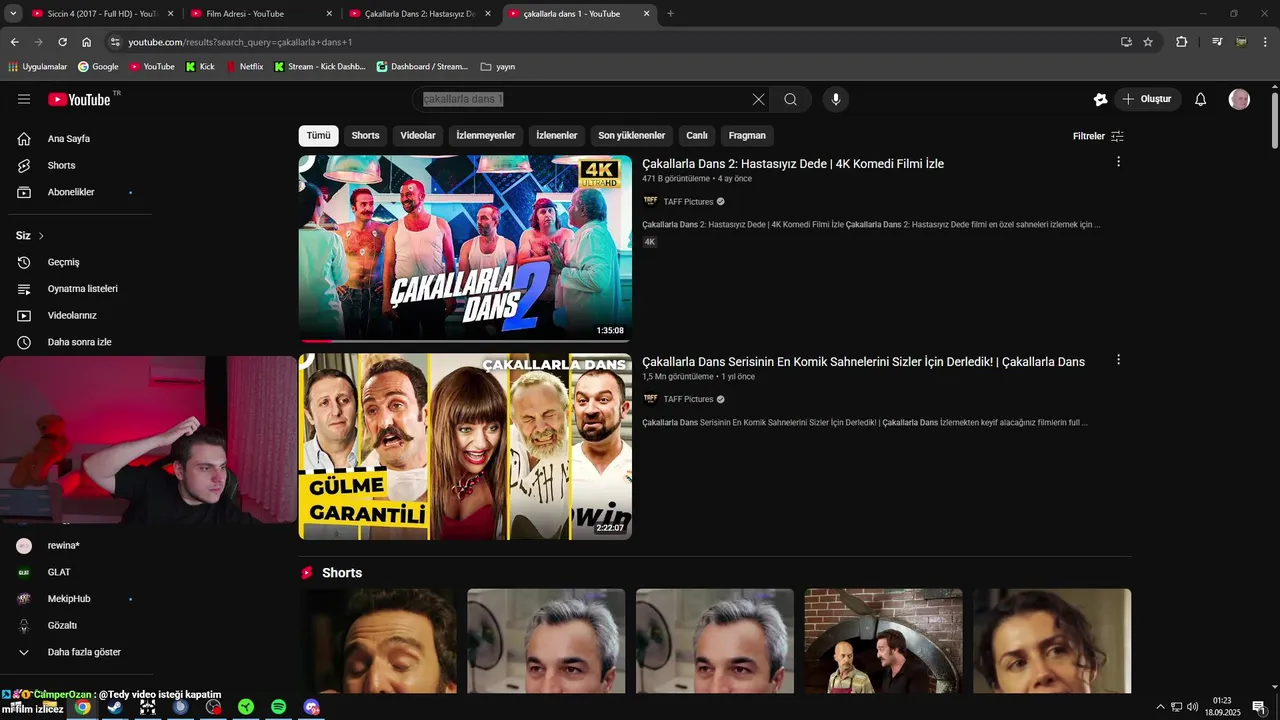Screen dimensions: 1280x720
Task: Open Discord from the taskbar
Action: (x=312, y=707)
